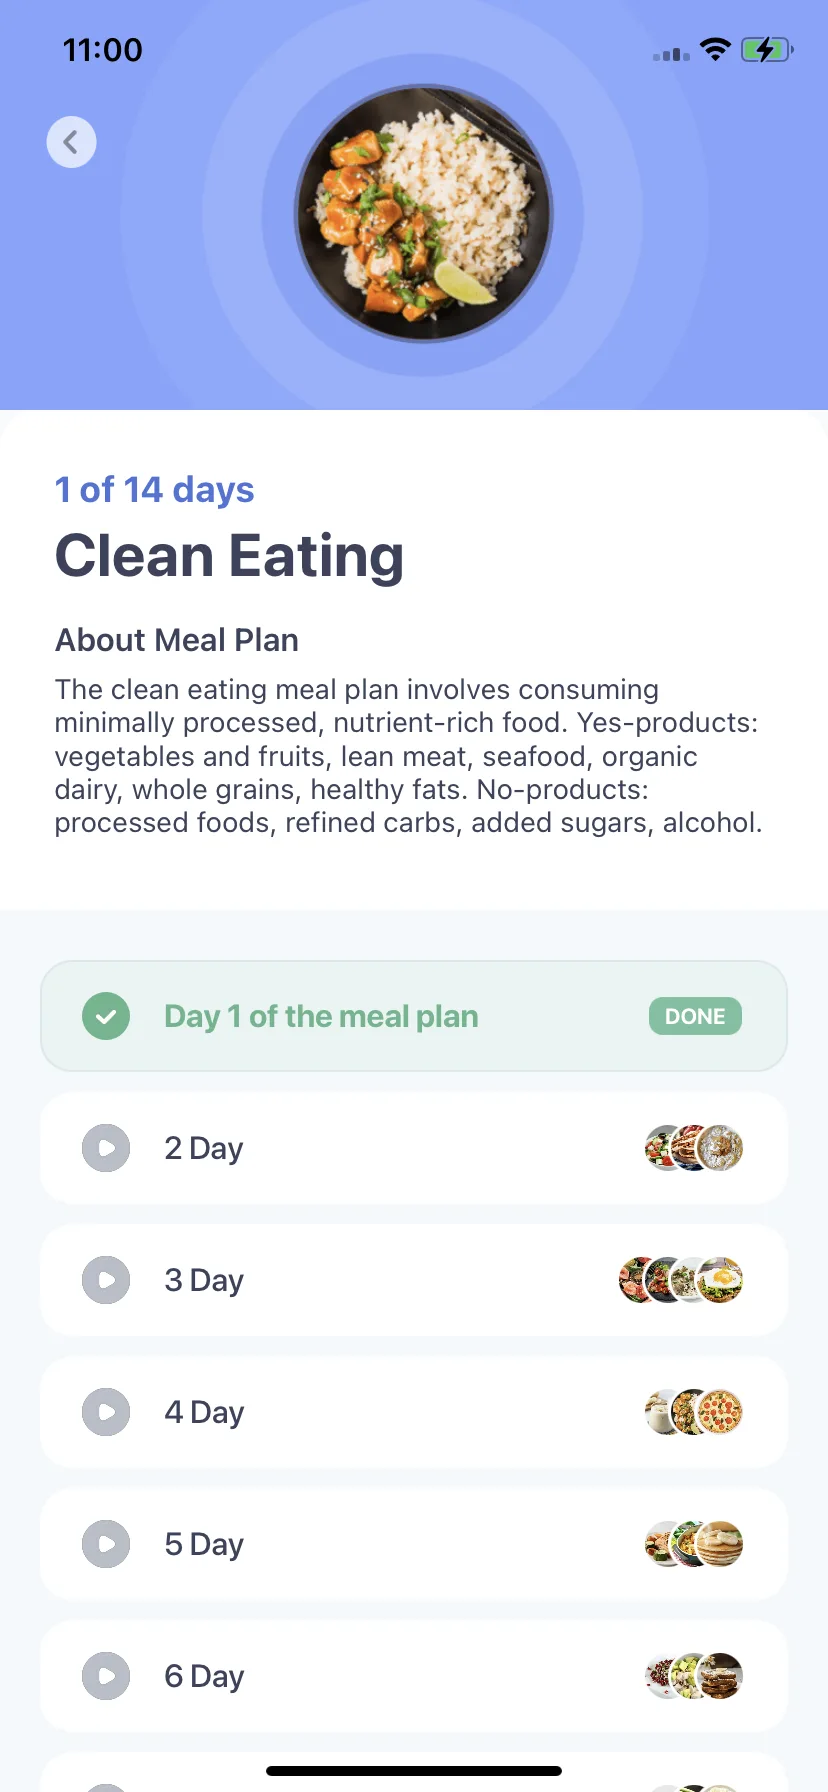
Task: Click the play icon for 3 Day
Action: [x=106, y=1280]
